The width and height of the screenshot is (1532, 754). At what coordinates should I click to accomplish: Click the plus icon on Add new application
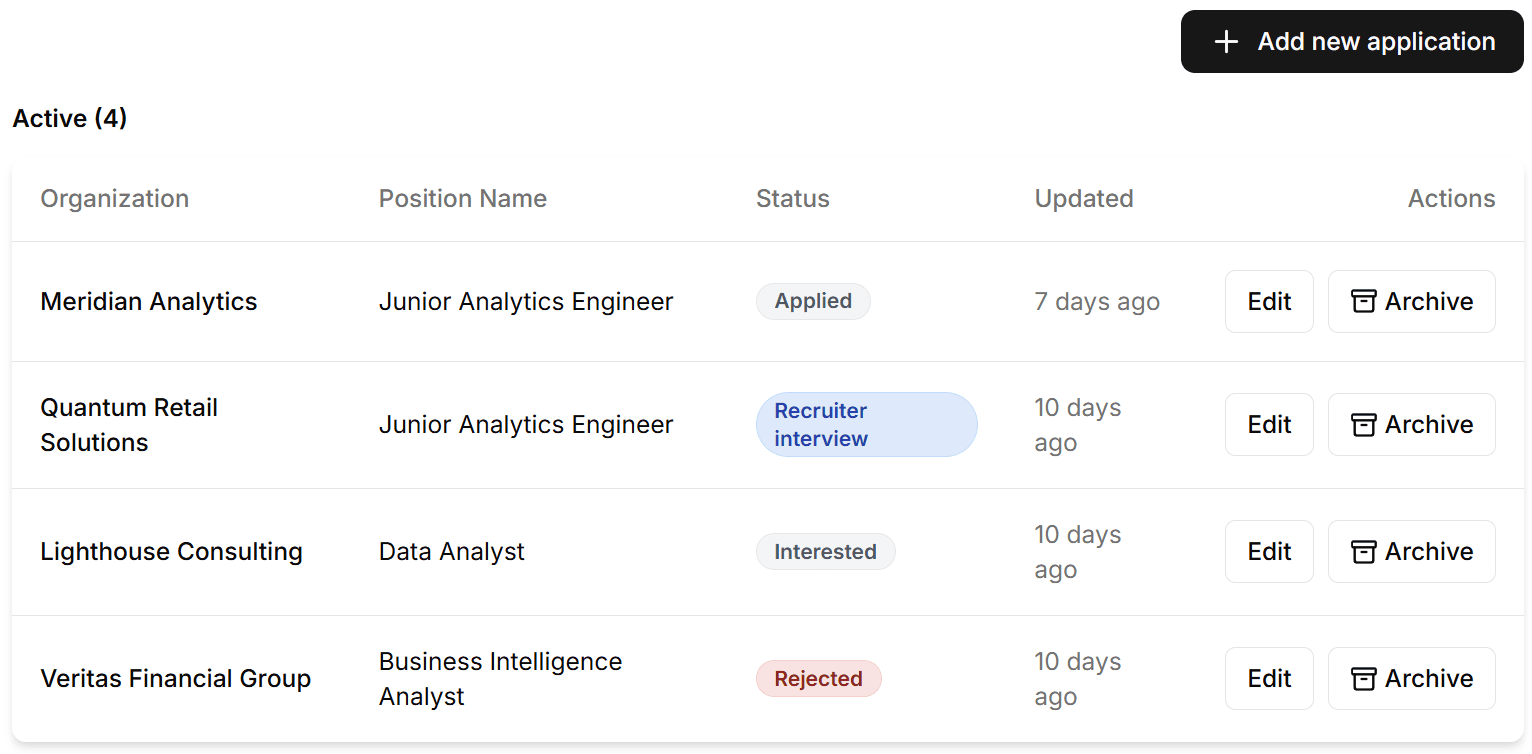tap(1224, 41)
